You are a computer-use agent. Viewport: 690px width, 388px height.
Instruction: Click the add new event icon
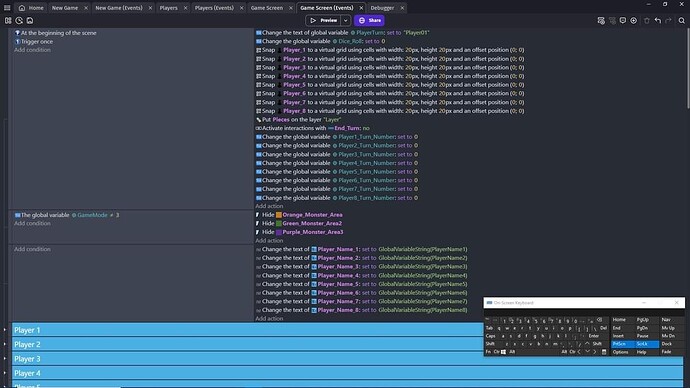click(601, 20)
